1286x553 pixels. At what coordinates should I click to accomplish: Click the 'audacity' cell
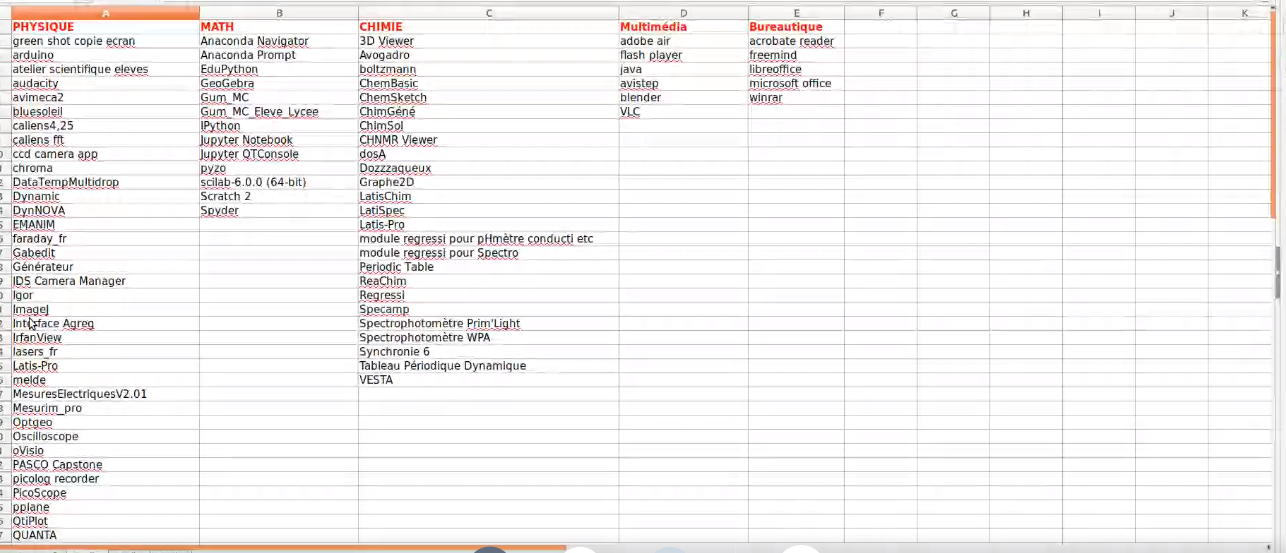tap(105, 84)
